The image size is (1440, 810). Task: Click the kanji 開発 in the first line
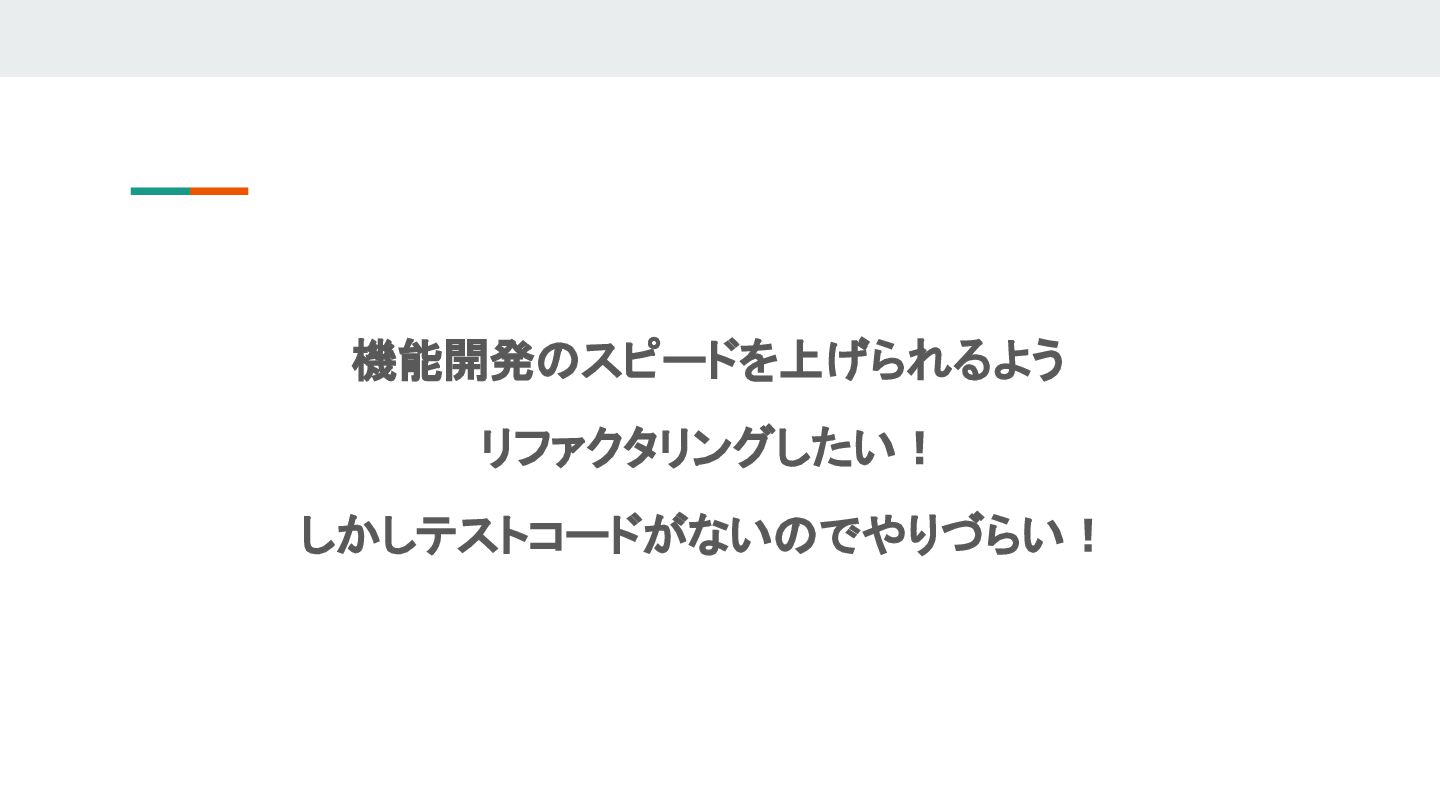click(x=489, y=361)
